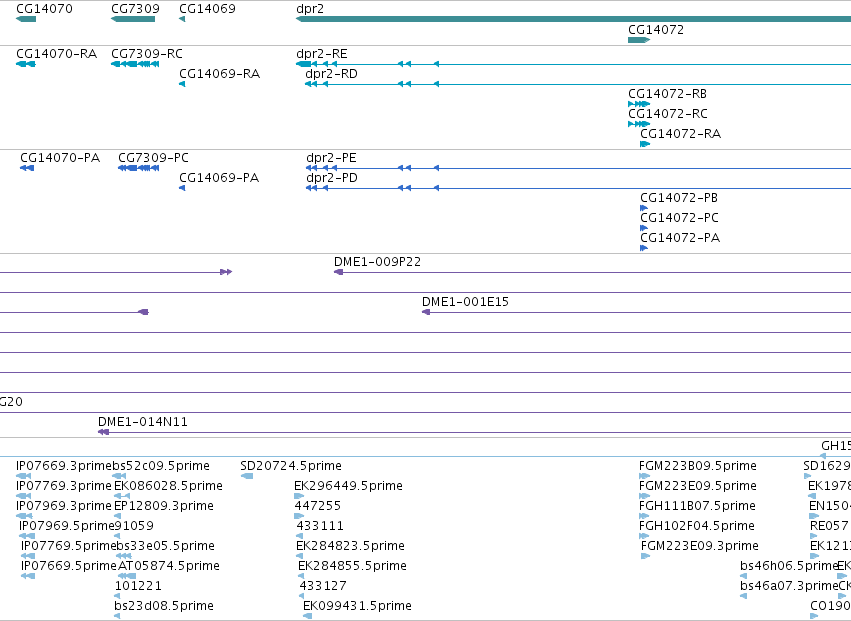Select the SD20724.5prime EST label

pyautogui.click(x=291, y=466)
